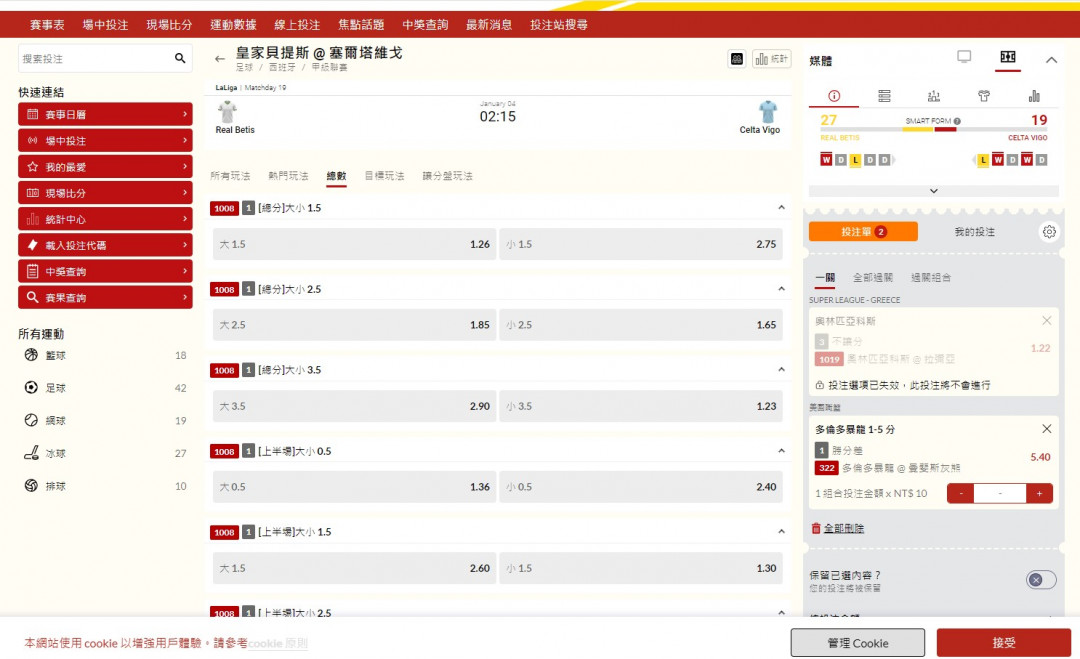Click the 搜索投注 search input
Screen dimensions: 1080x659
(x=95, y=59)
